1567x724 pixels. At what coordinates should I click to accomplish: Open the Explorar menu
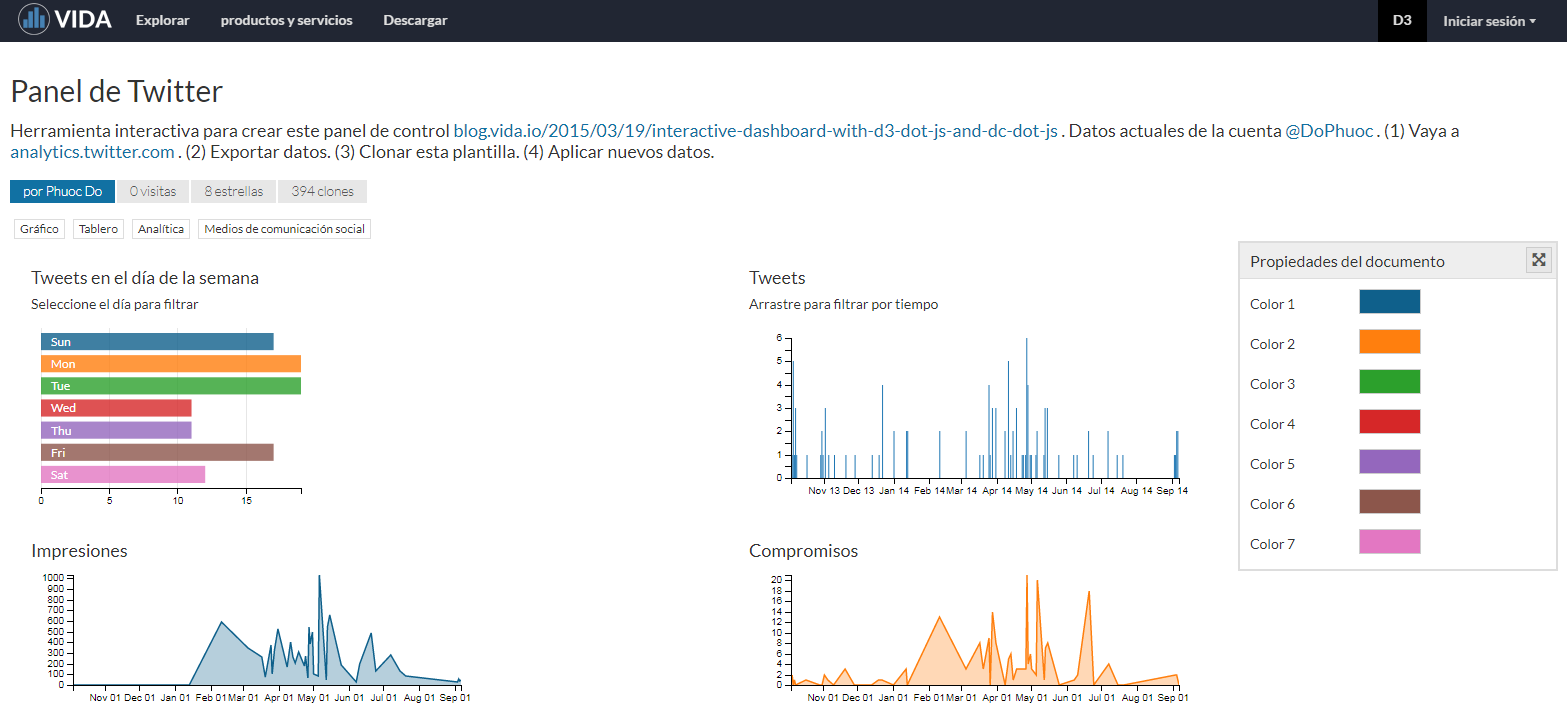coord(162,21)
